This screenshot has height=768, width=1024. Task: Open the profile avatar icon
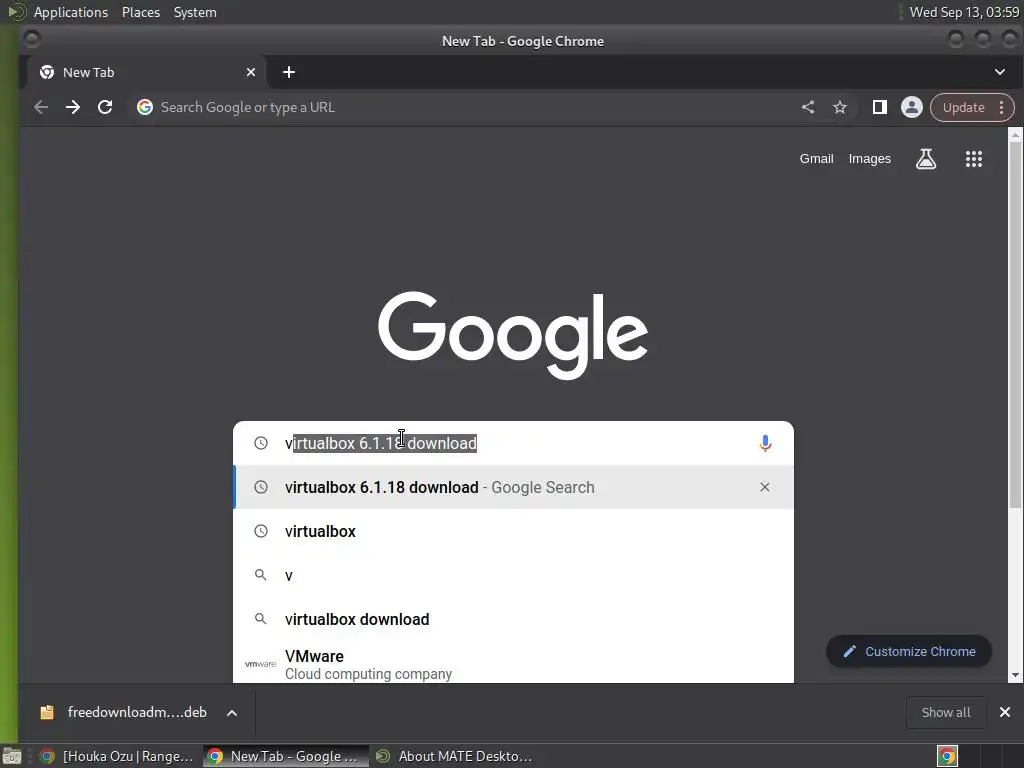[x=912, y=107]
